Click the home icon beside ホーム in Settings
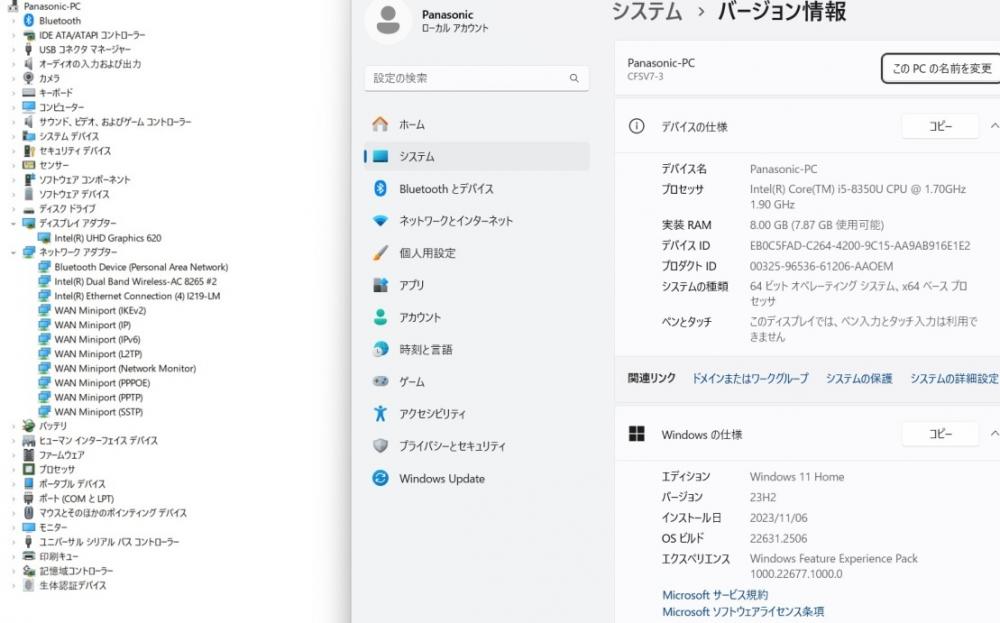Screen dimensions: 1000x623 click(380, 124)
